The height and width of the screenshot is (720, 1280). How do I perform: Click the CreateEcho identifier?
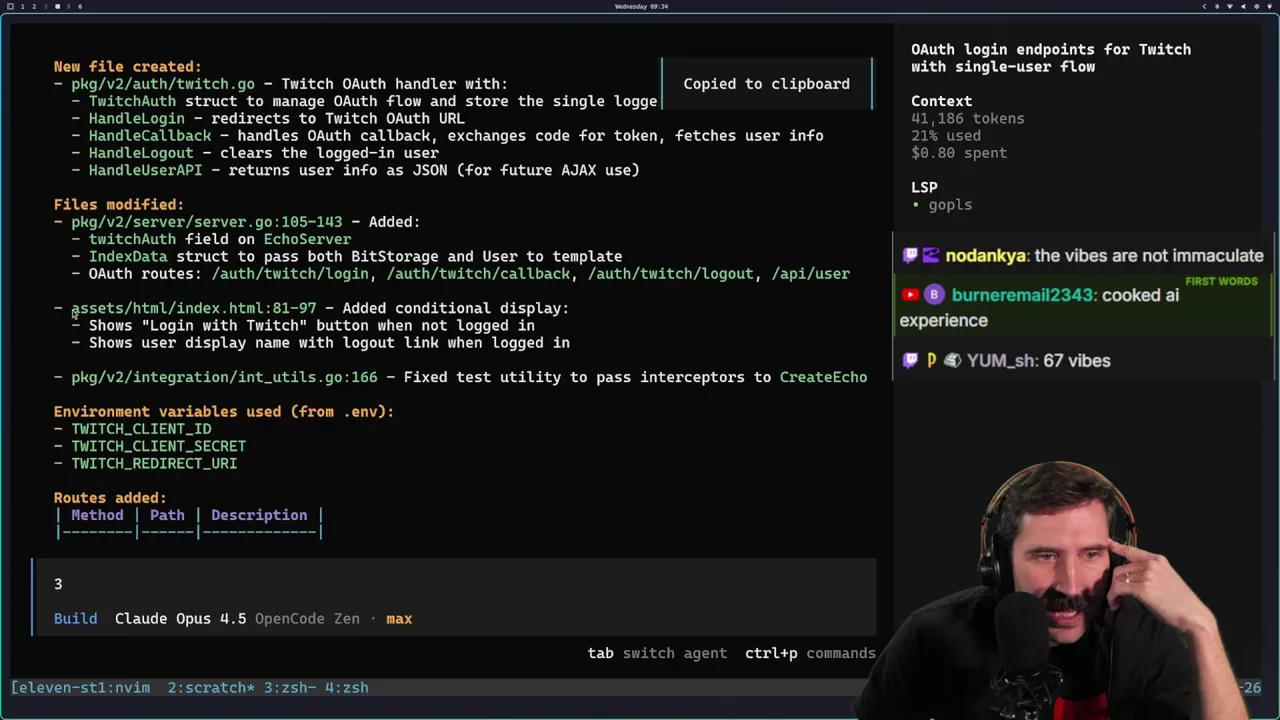(823, 377)
